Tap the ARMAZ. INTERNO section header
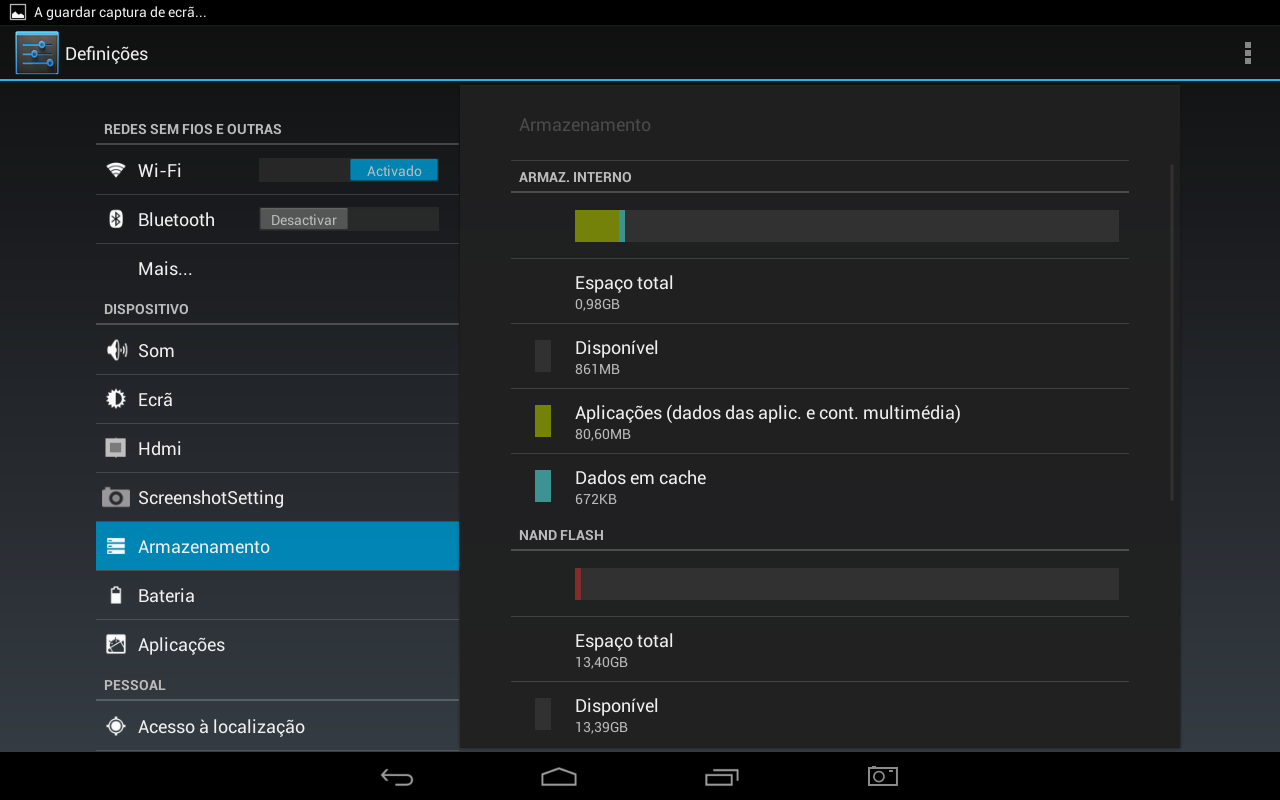1280x800 pixels. click(x=575, y=177)
